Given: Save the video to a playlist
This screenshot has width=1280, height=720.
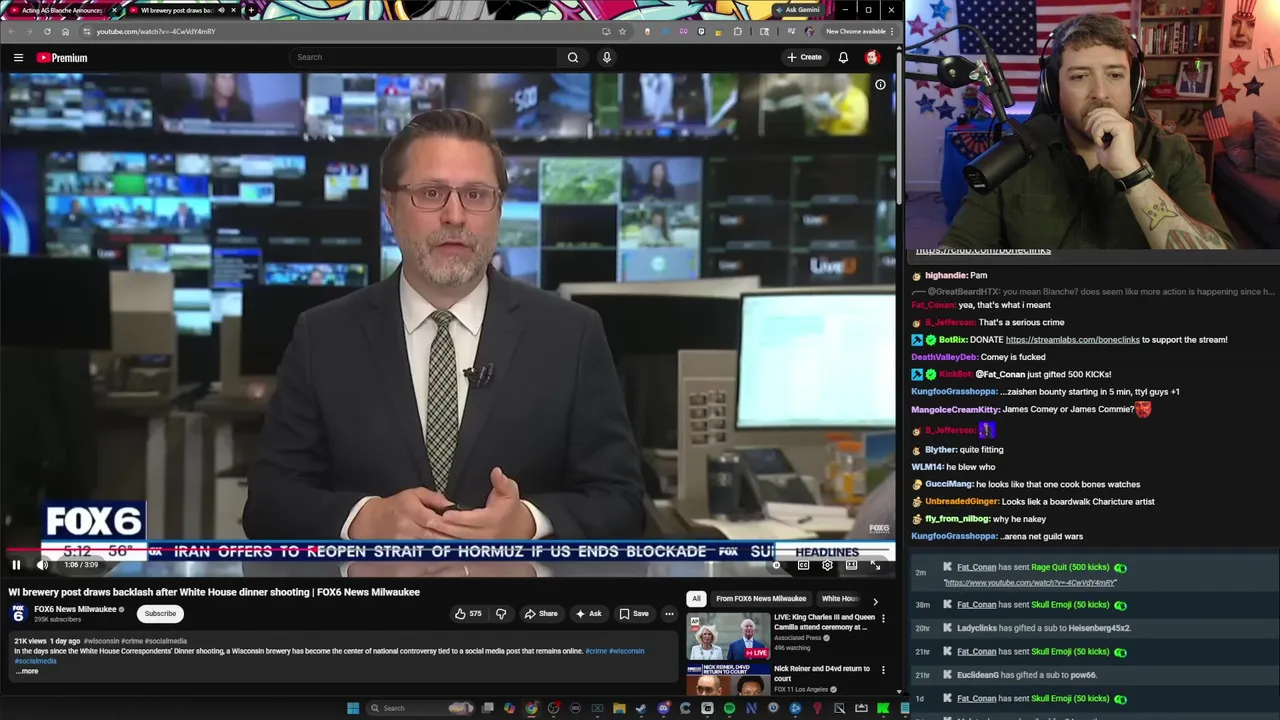Looking at the screenshot, I should pos(634,614).
